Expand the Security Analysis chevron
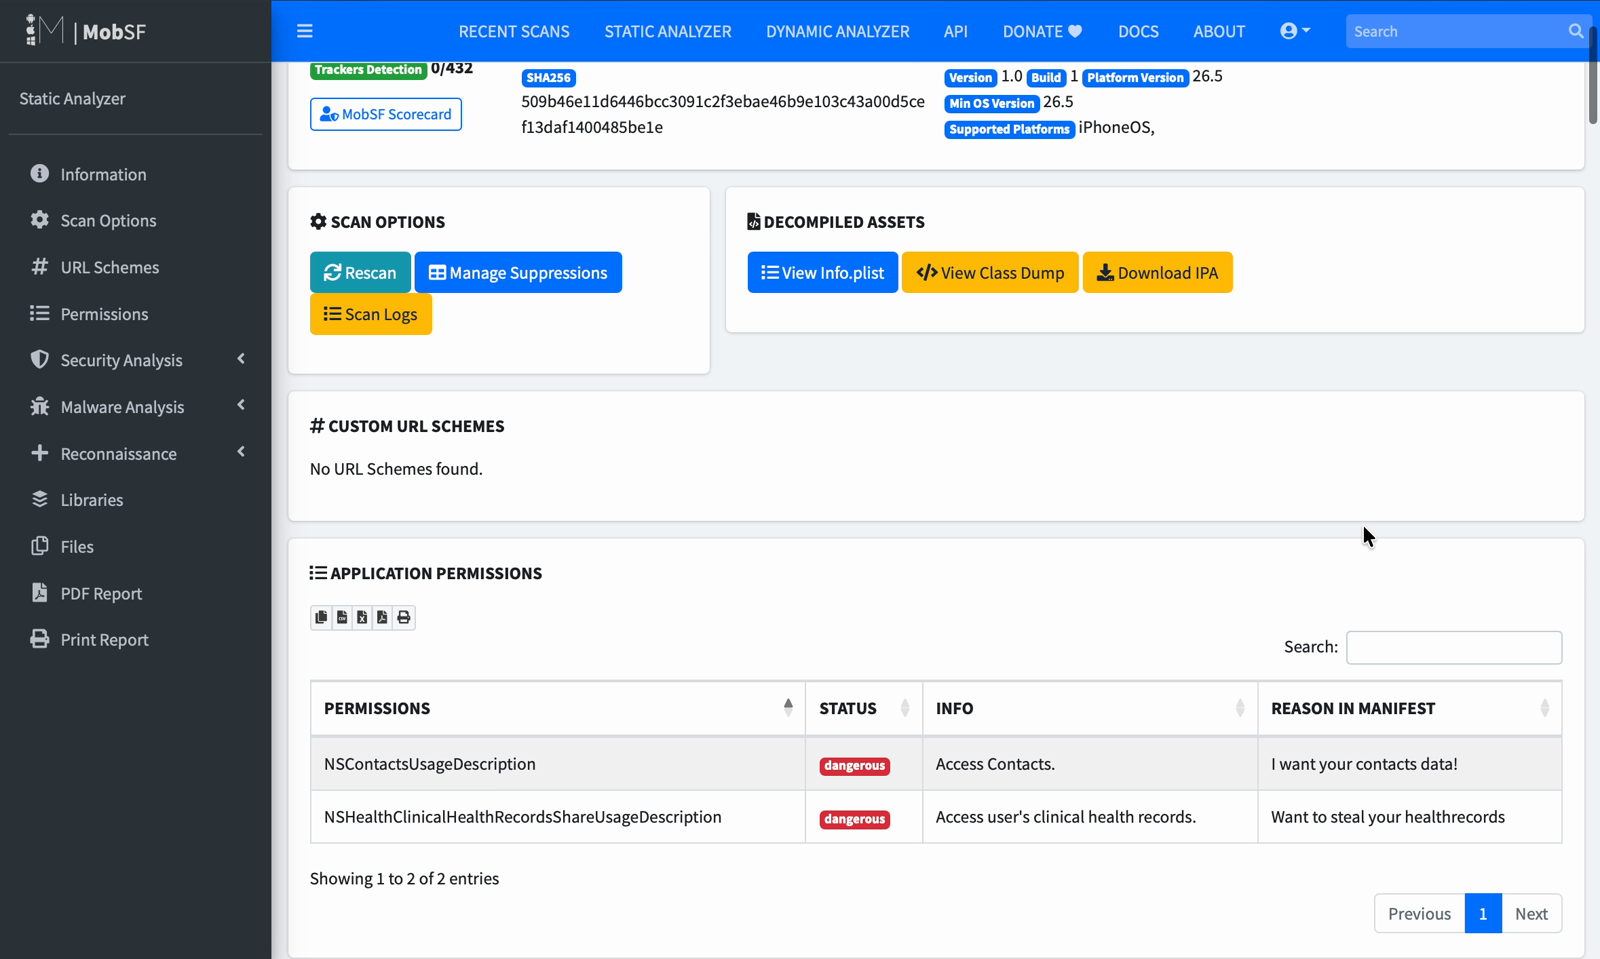The width and height of the screenshot is (1600, 959). pos(241,359)
